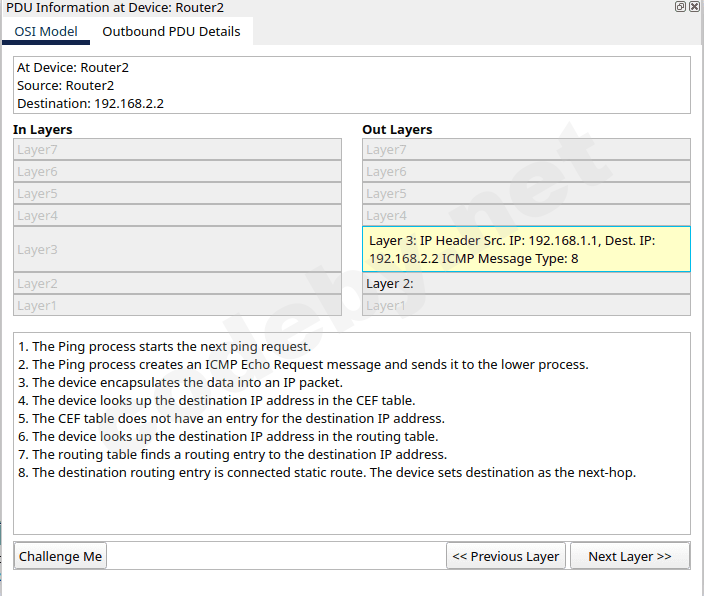Close the PDU Information window
This screenshot has height=596, width=704.
694,7
